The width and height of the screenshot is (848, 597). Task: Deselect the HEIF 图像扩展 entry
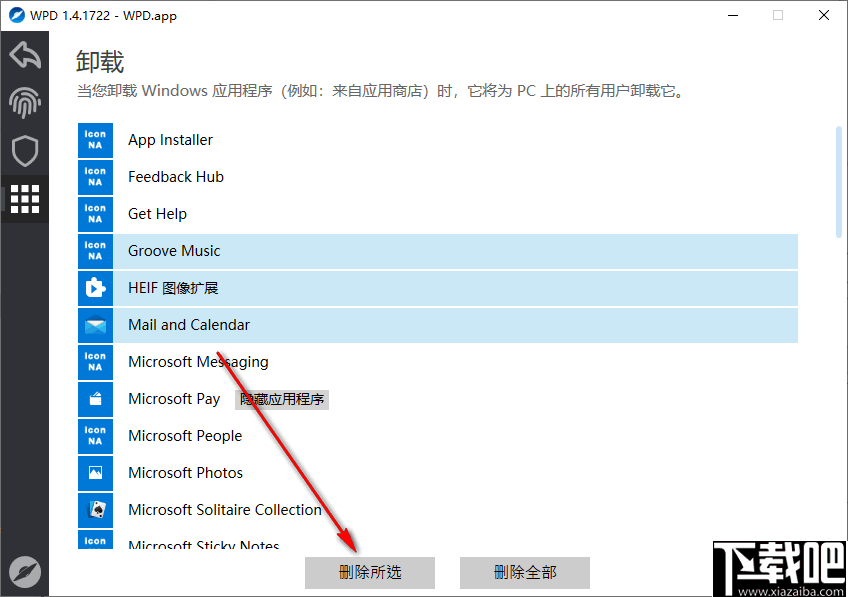tap(438, 288)
